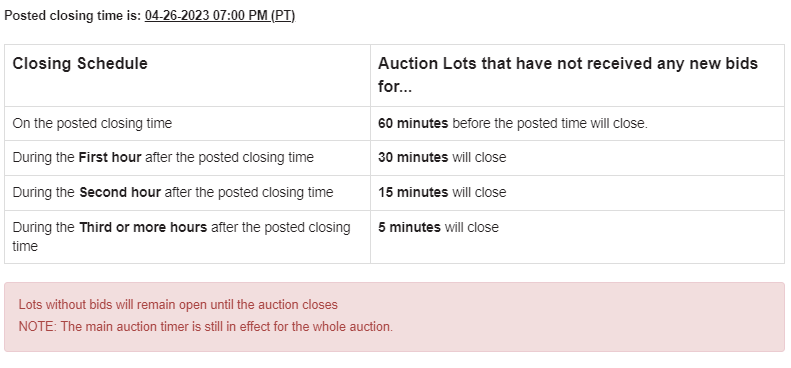Click the 'NOTE: The main auction timer' line
This screenshot has height=368, width=791.
(x=206, y=327)
